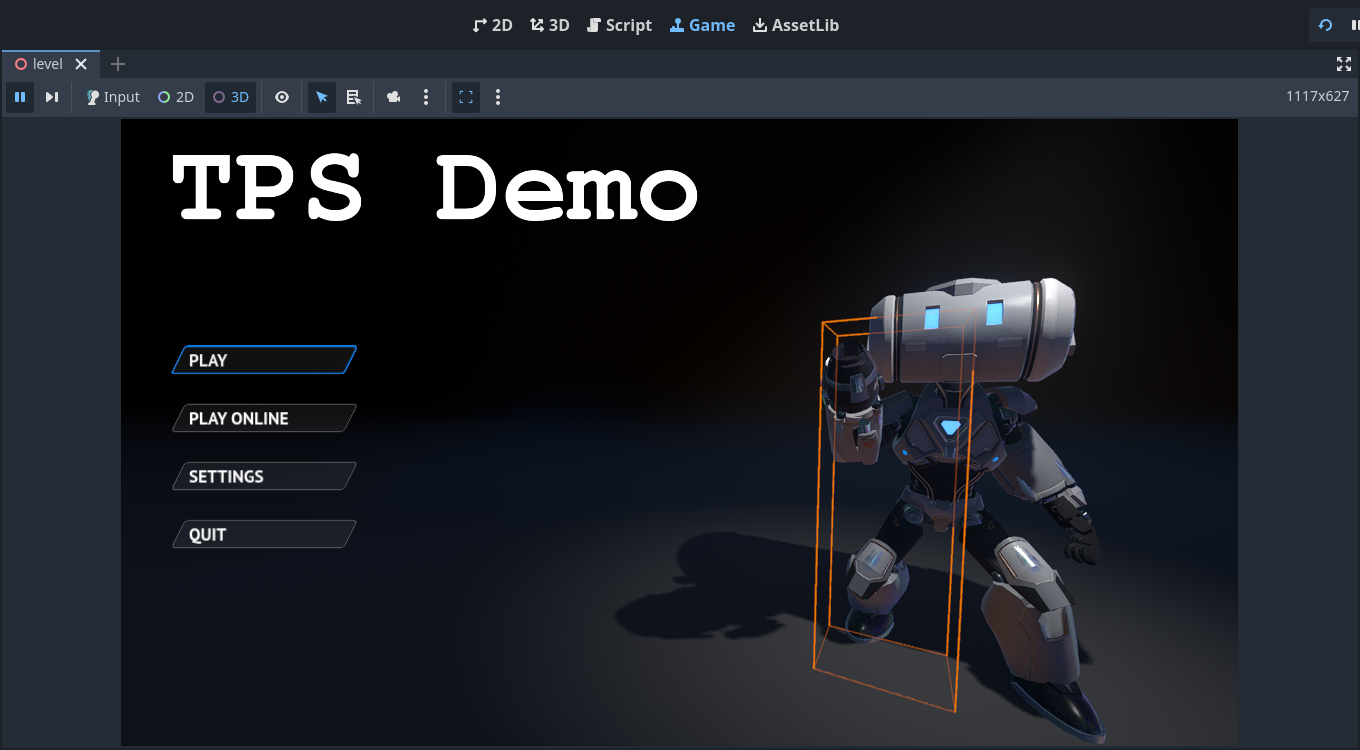Pause the running game session
Image resolution: width=1360 pixels, height=750 pixels.
pos(20,97)
